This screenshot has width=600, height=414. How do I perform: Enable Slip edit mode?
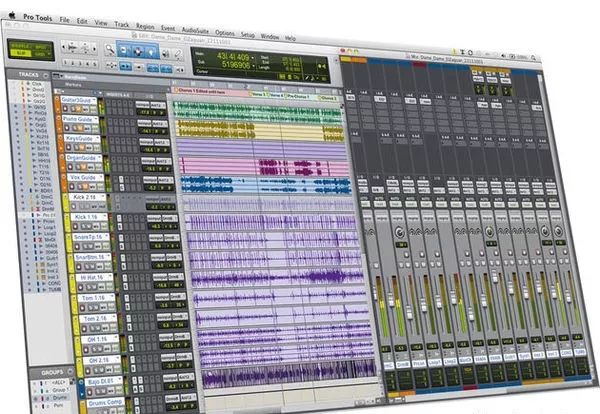(x=21, y=54)
